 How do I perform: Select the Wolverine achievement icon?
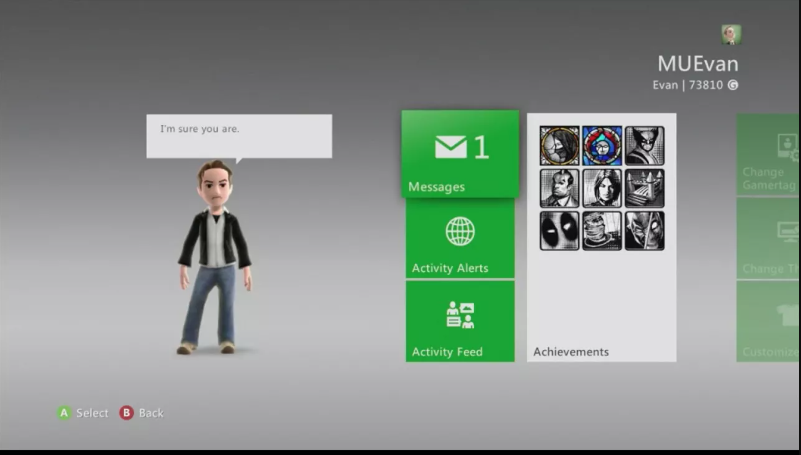point(645,146)
